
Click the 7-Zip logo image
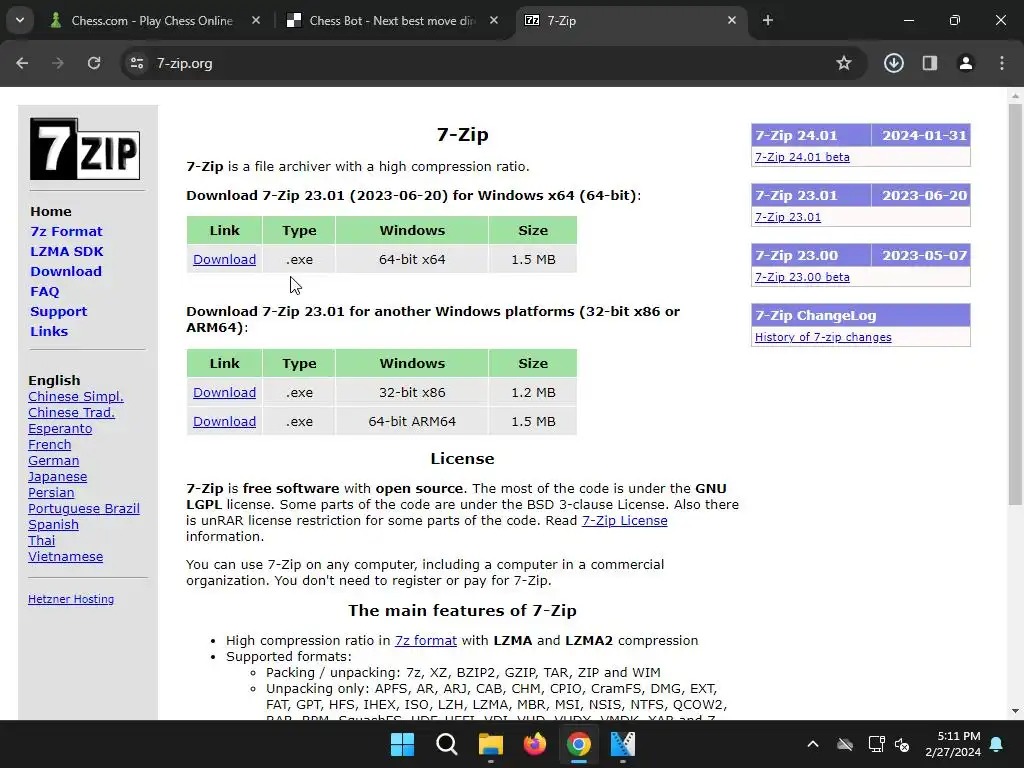point(85,149)
